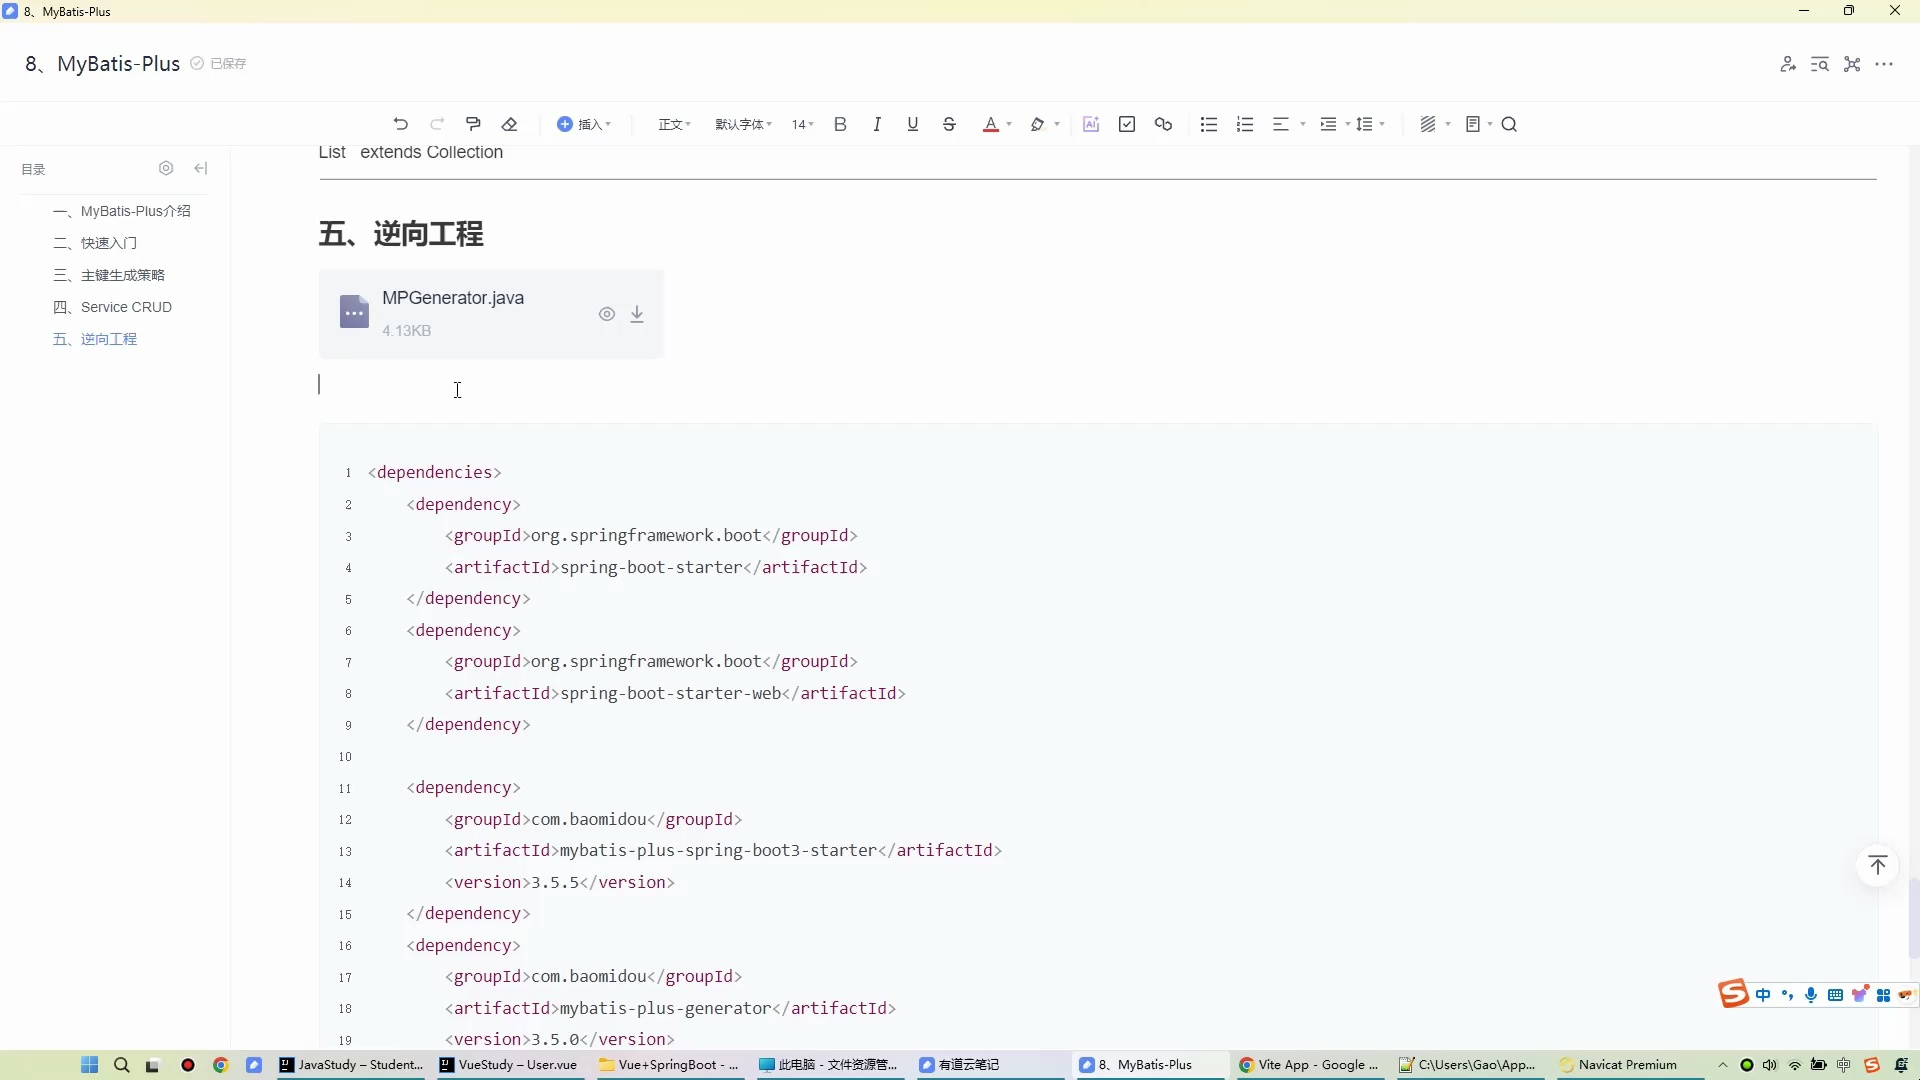Open the 插入 insert menu
The height and width of the screenshot is (1080, 1920).
584,124
